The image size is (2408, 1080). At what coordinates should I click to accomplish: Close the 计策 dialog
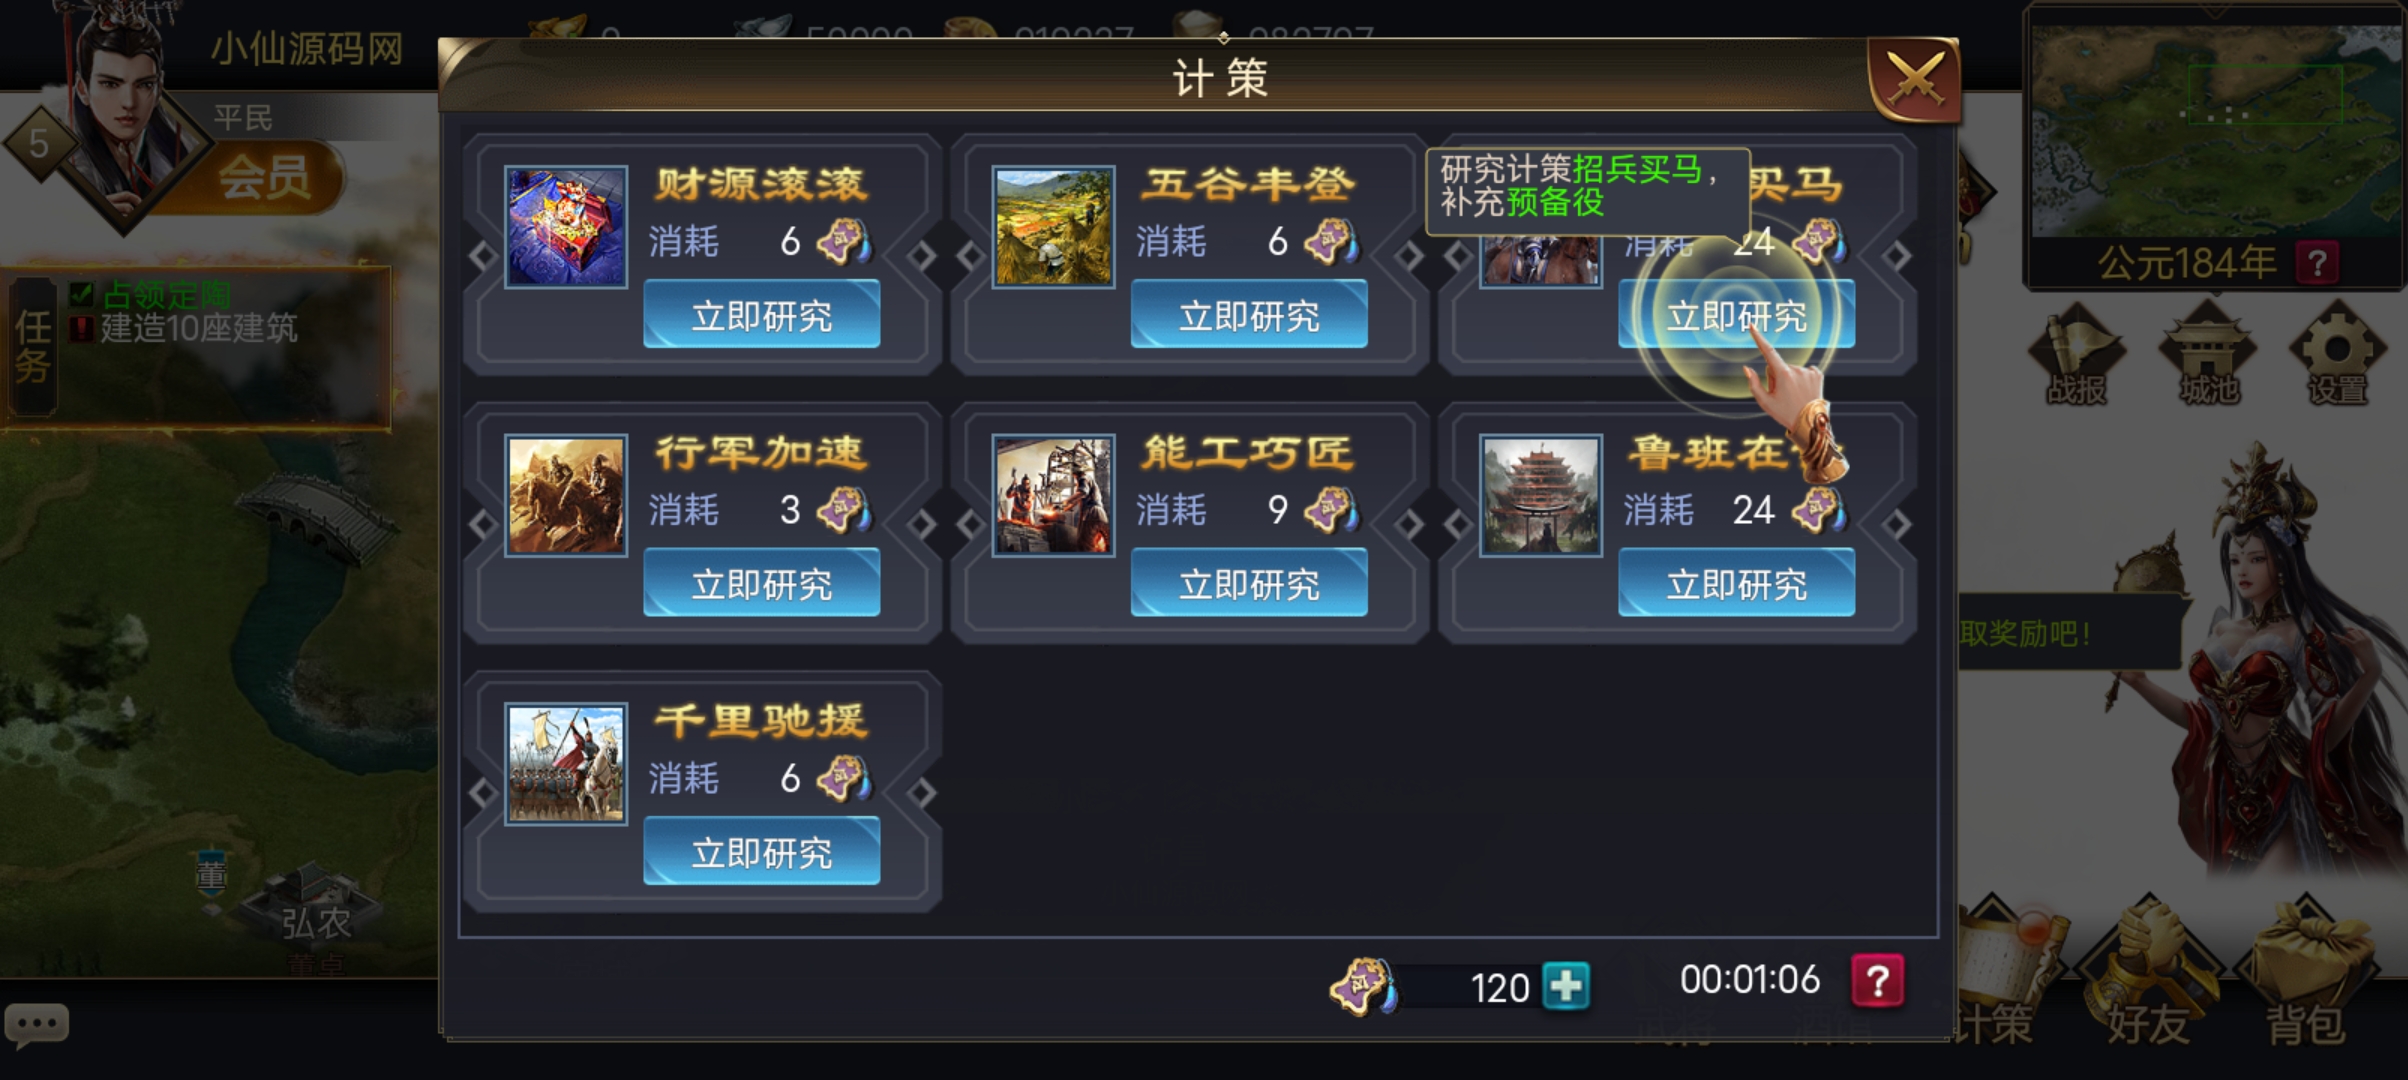(x=1913, y=80)
